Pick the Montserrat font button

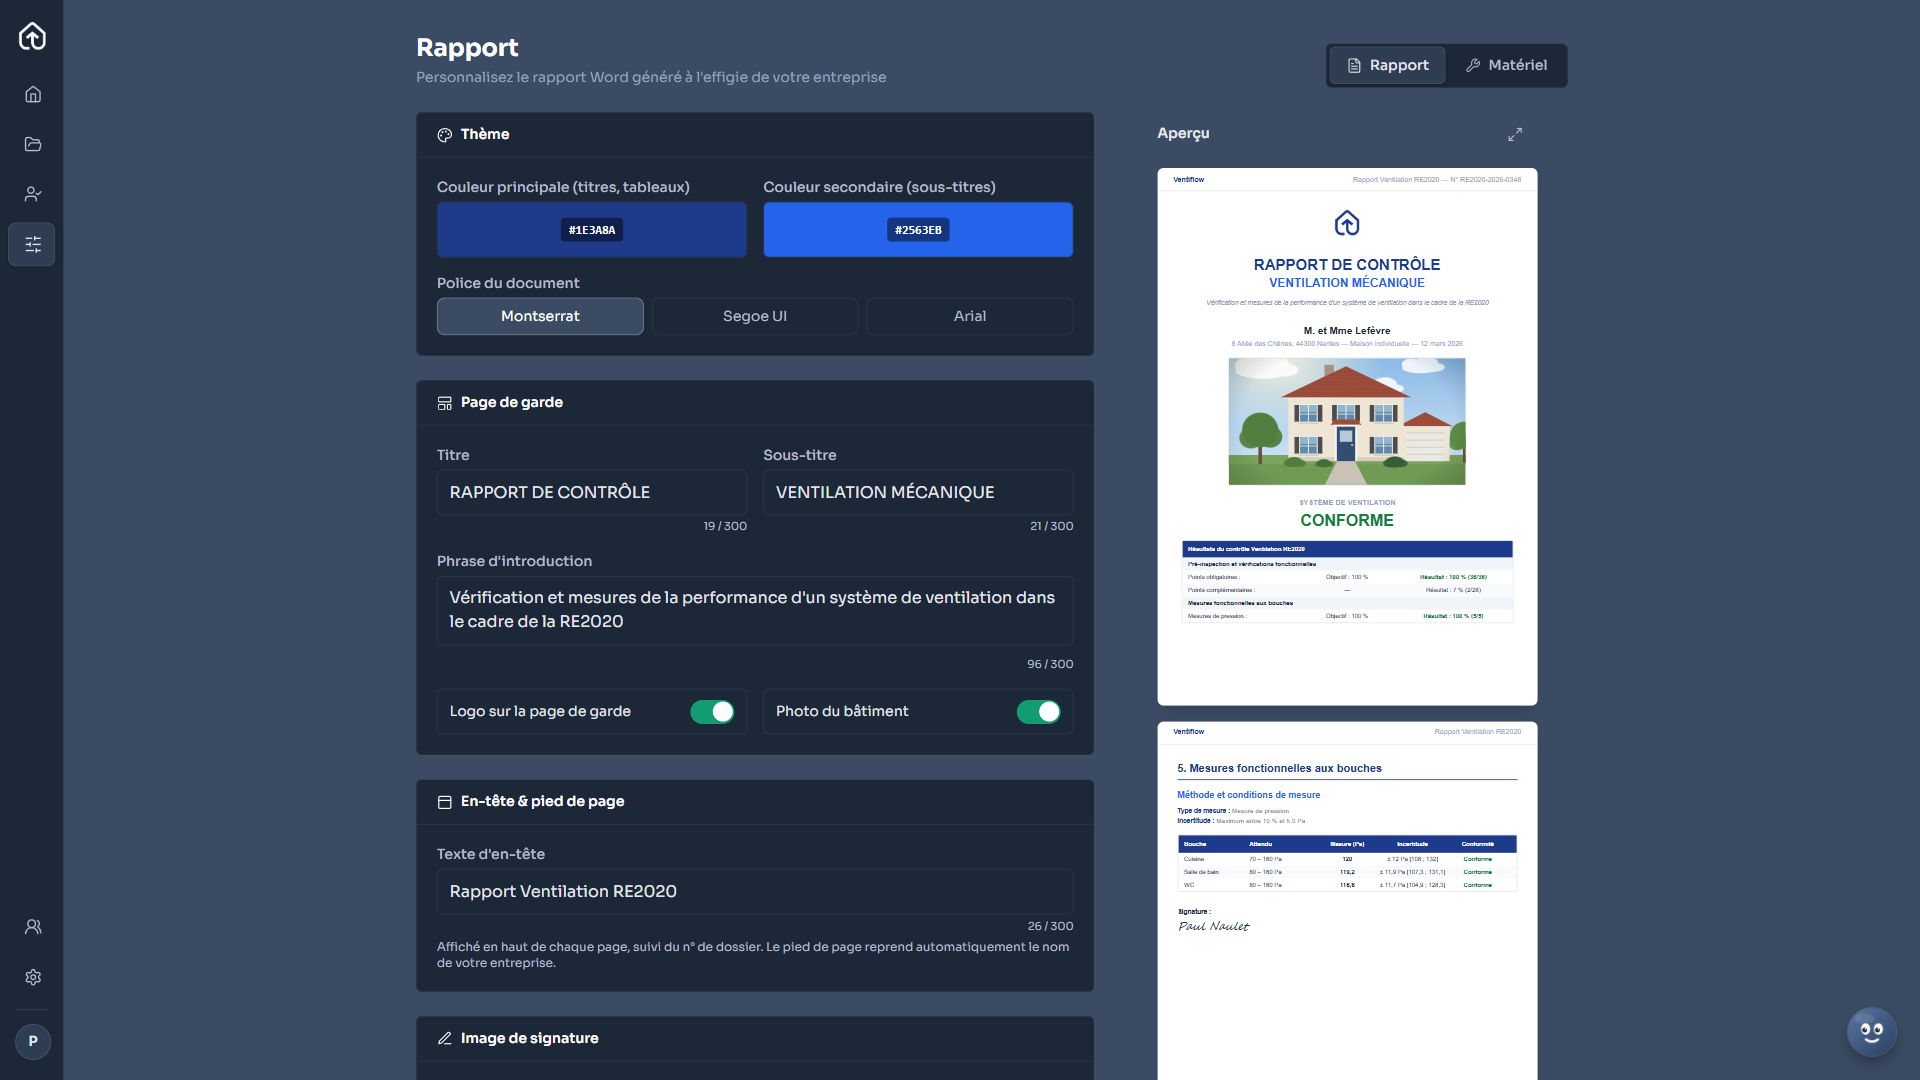(540, 316)
